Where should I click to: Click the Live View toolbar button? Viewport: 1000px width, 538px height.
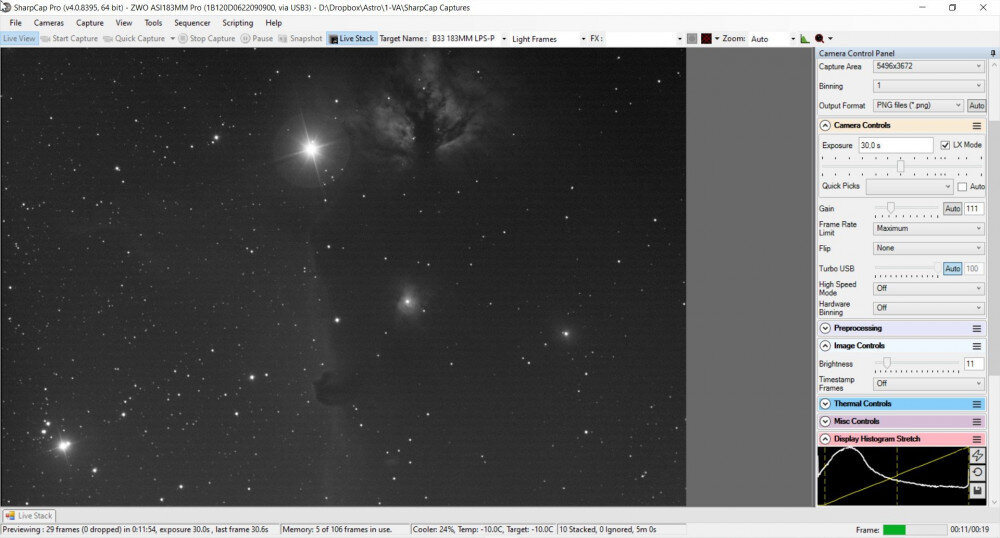(19, 38)
